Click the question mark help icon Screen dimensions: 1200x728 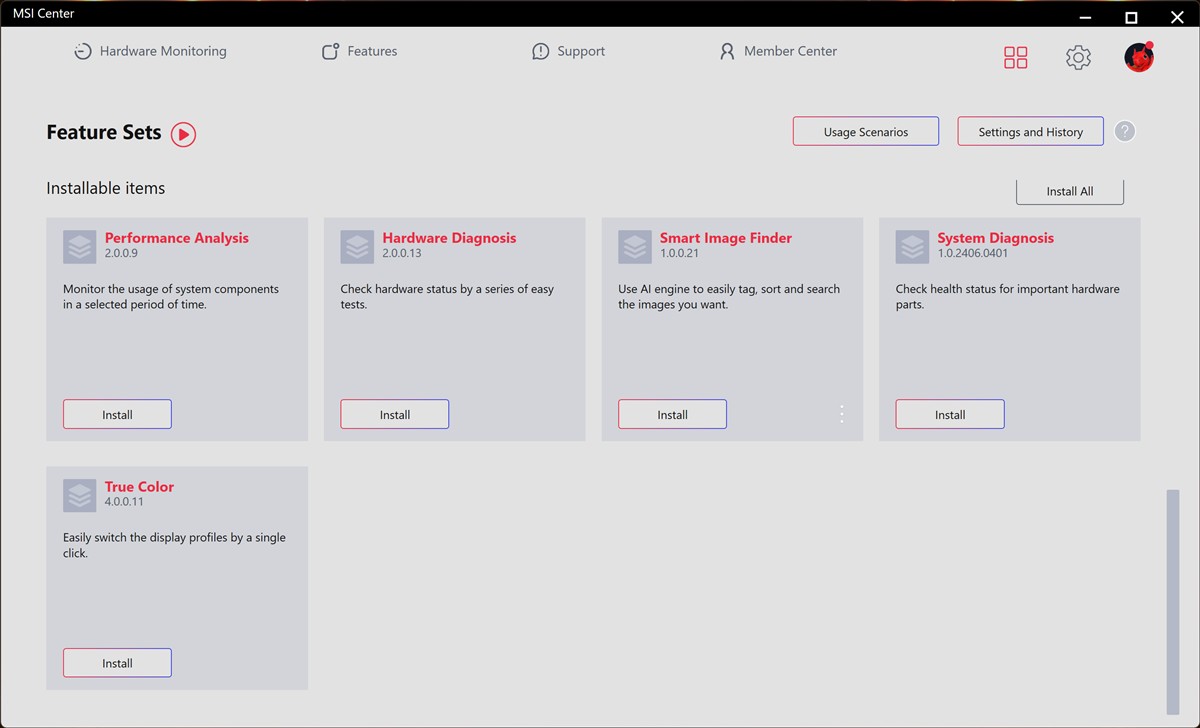click(x=1125, y=131)
